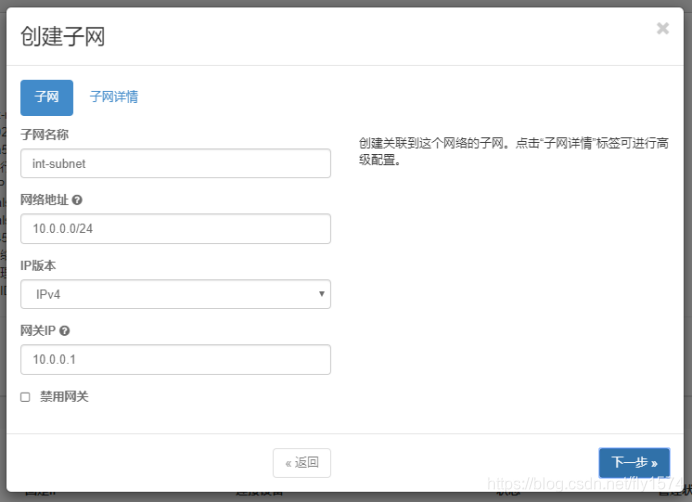Select the description text starting 创建关联到这个网络的子网

[x=514, y=151]
